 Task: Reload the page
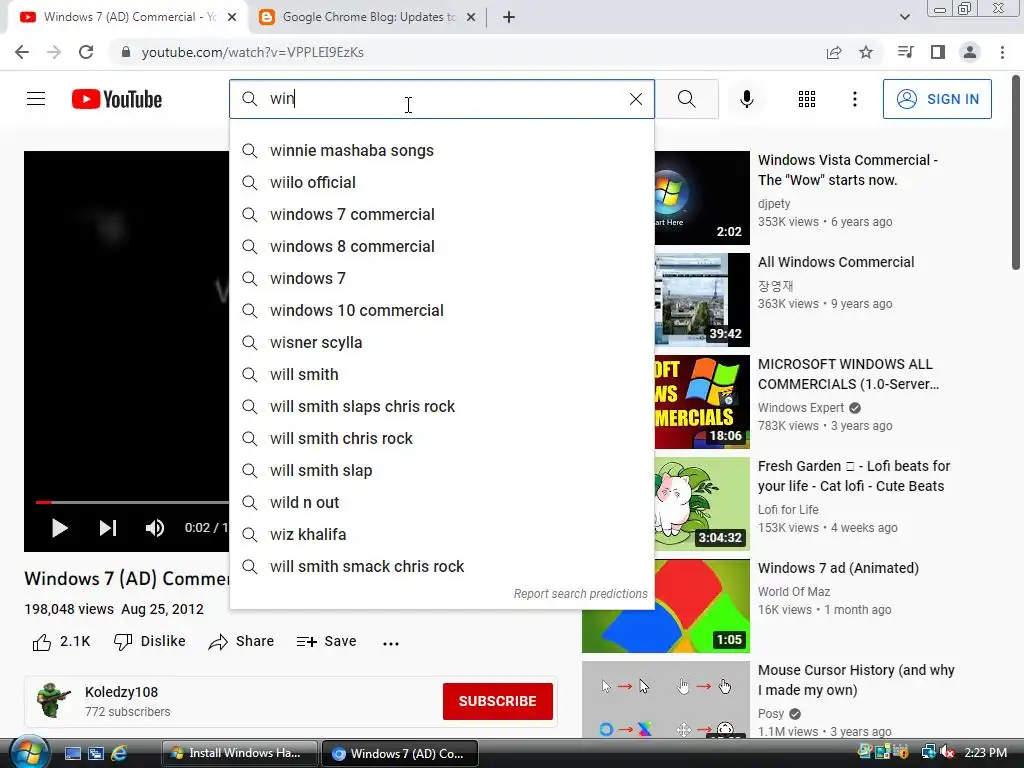[86, 52]
